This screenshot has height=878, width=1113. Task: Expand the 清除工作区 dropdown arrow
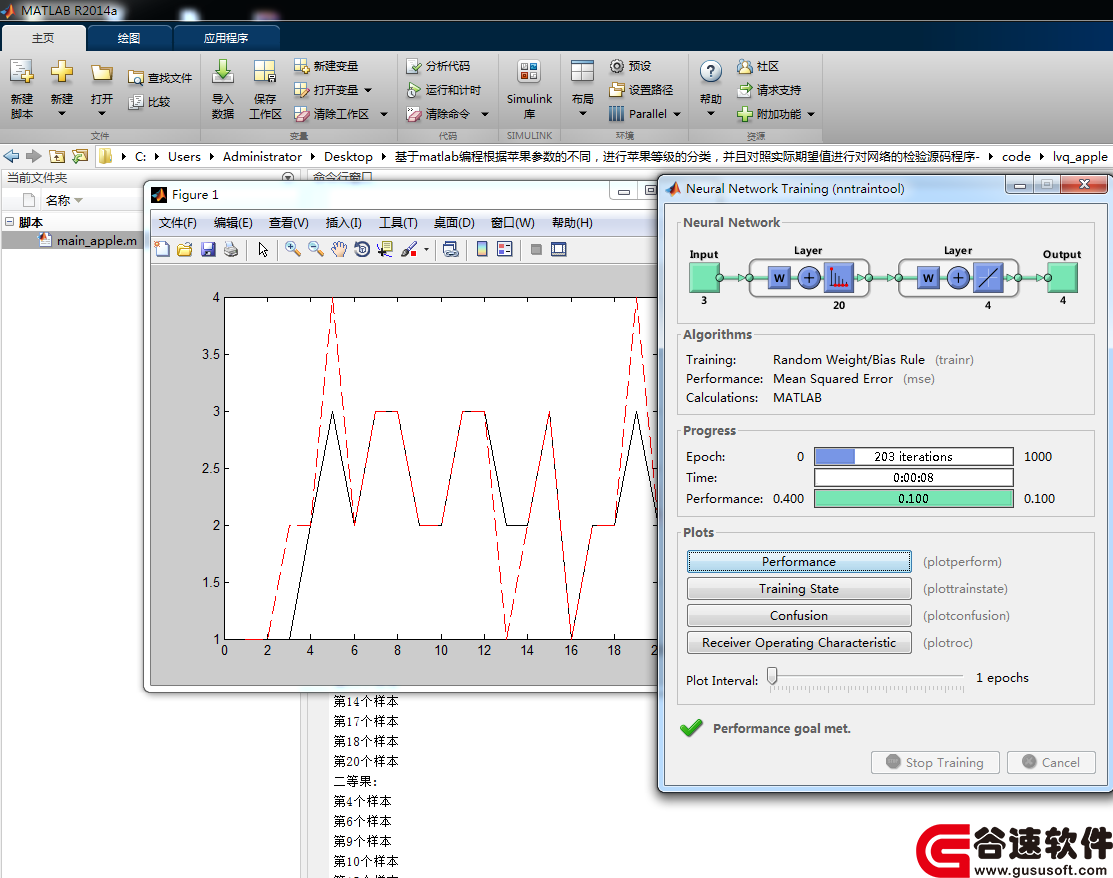pos(384,114)
